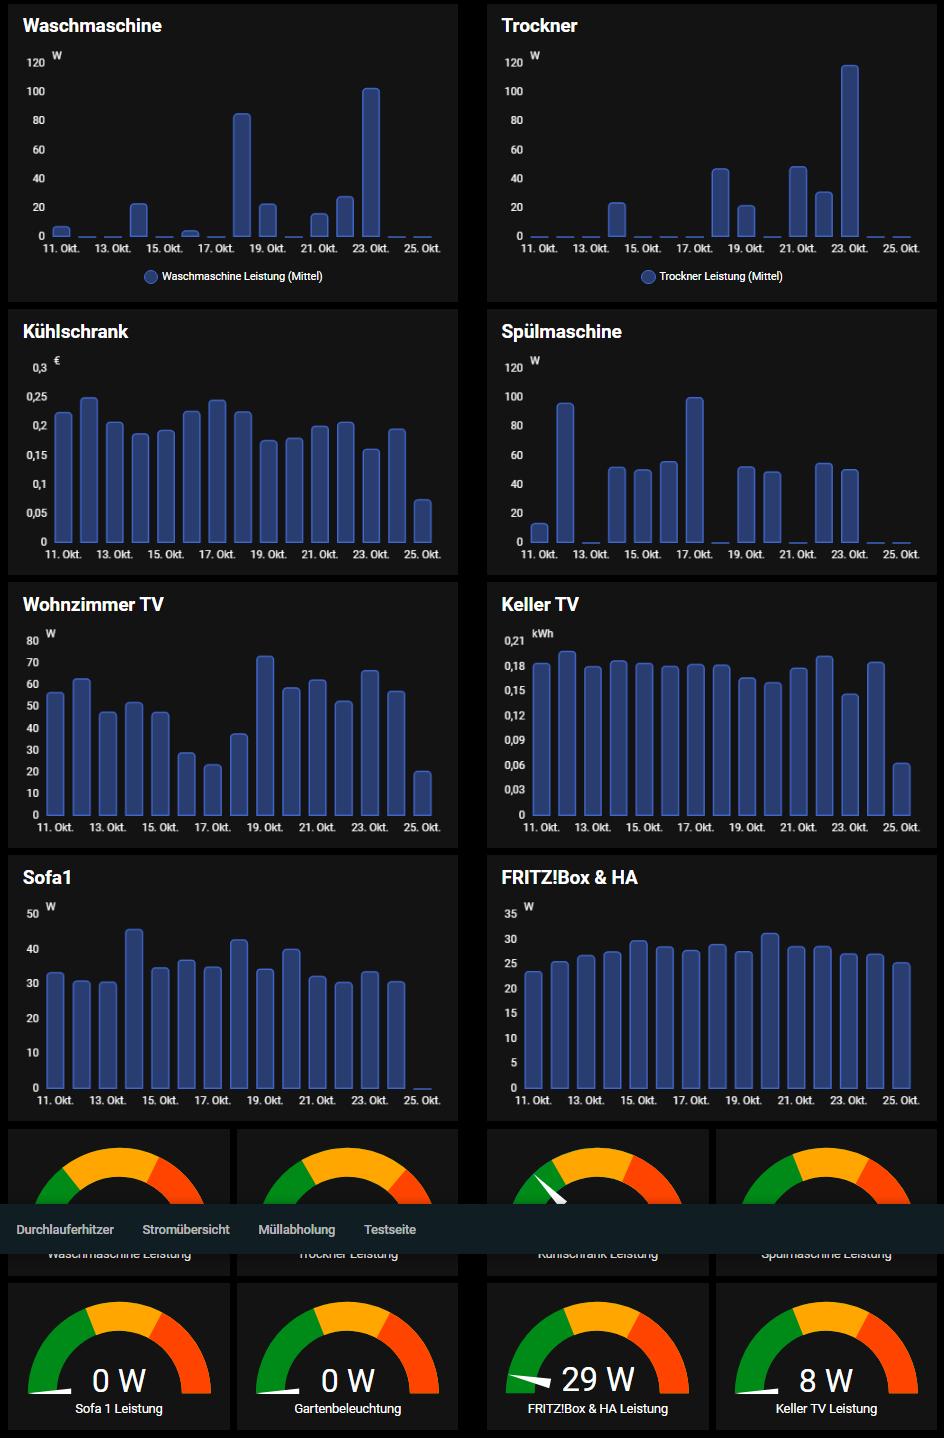Click the tallest bar in Waschmaschine chart
944x1438 pixels.
[371, 163]
